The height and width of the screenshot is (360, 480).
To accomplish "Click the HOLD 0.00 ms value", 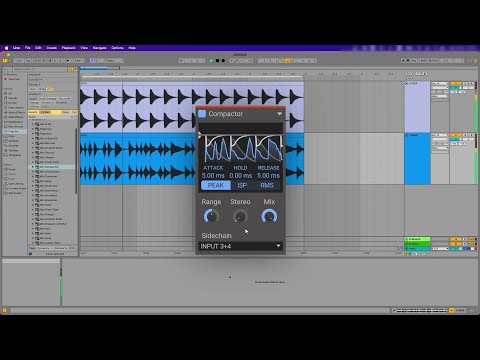I will 241,175.
